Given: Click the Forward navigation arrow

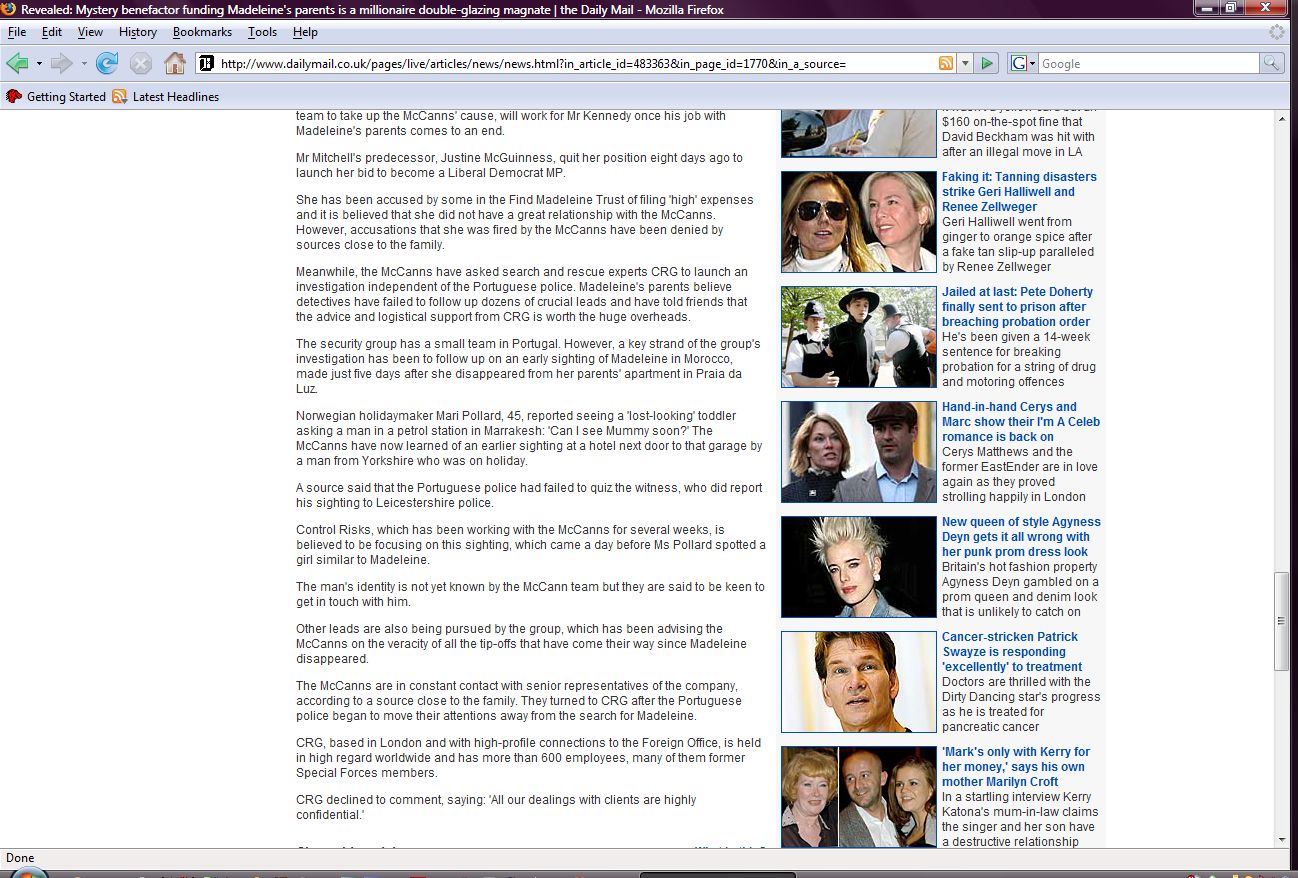Looking at the screenshot, I should pos(61,64).
